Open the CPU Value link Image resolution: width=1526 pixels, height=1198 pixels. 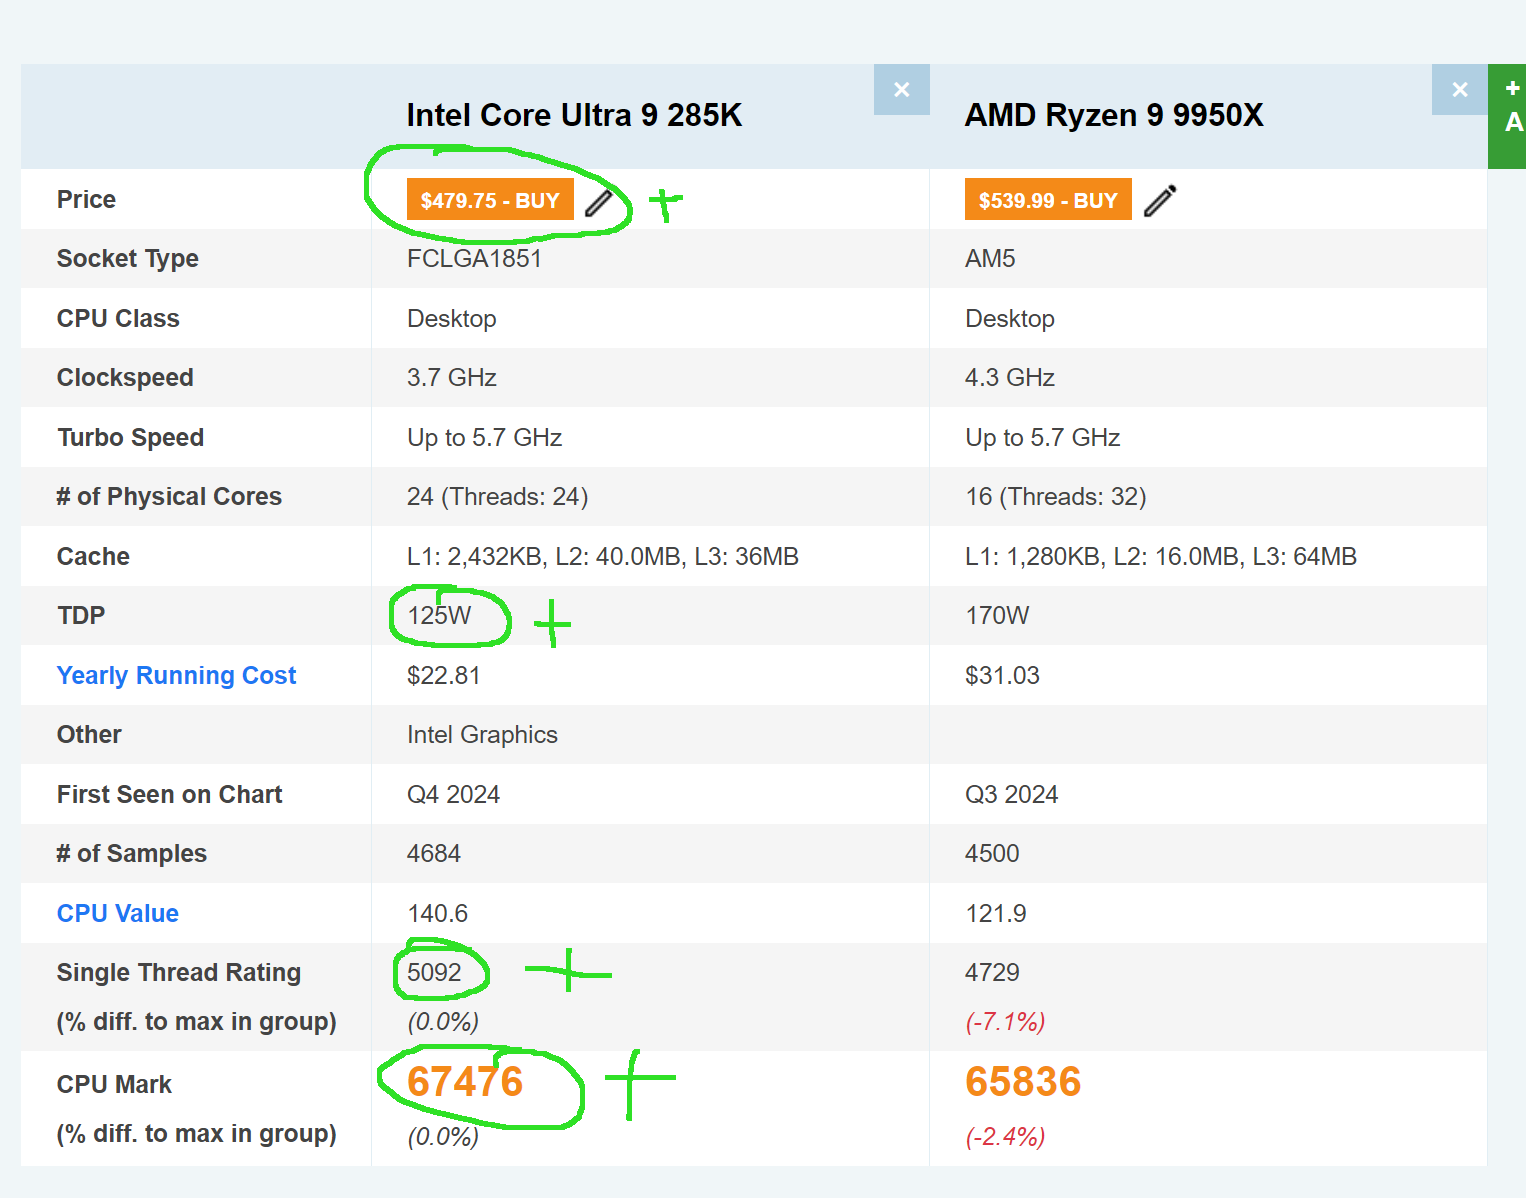[117, 913]
